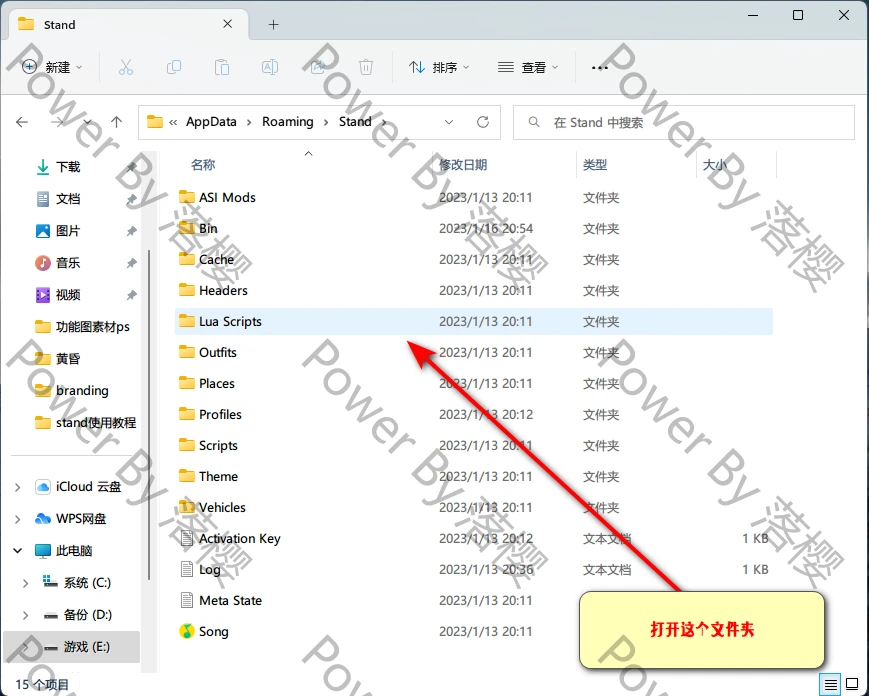Click AppData in the breadcrumb path

click(x=211, y=122)
